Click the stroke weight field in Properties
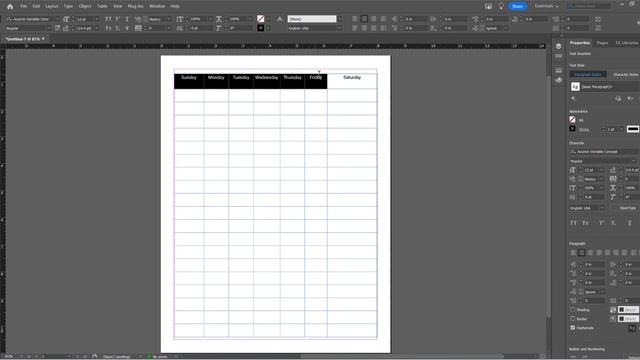Viewport: 640px width, 360px height. point(612,129)
